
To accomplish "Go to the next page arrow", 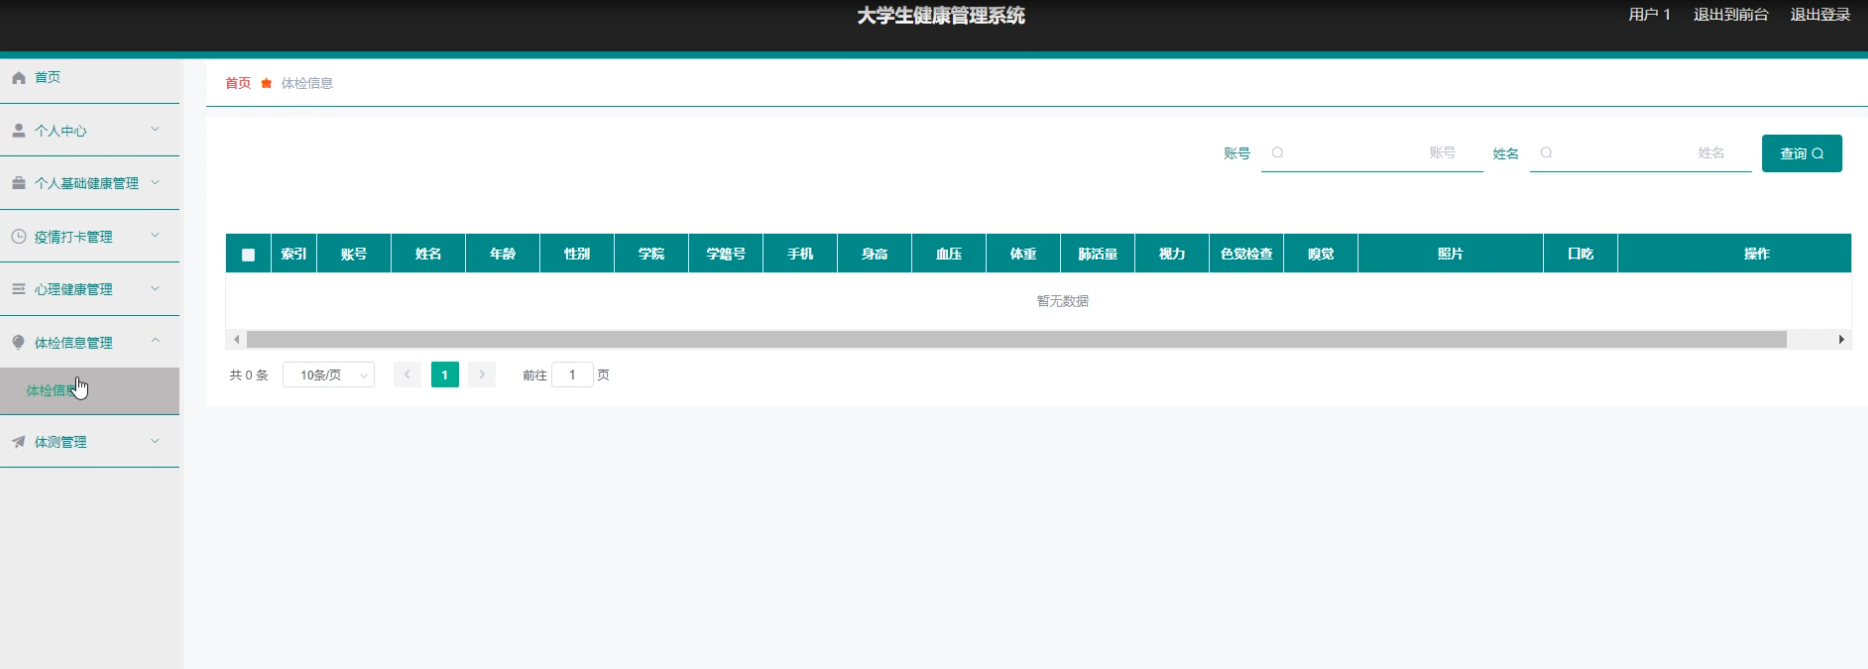I will 482,375.
